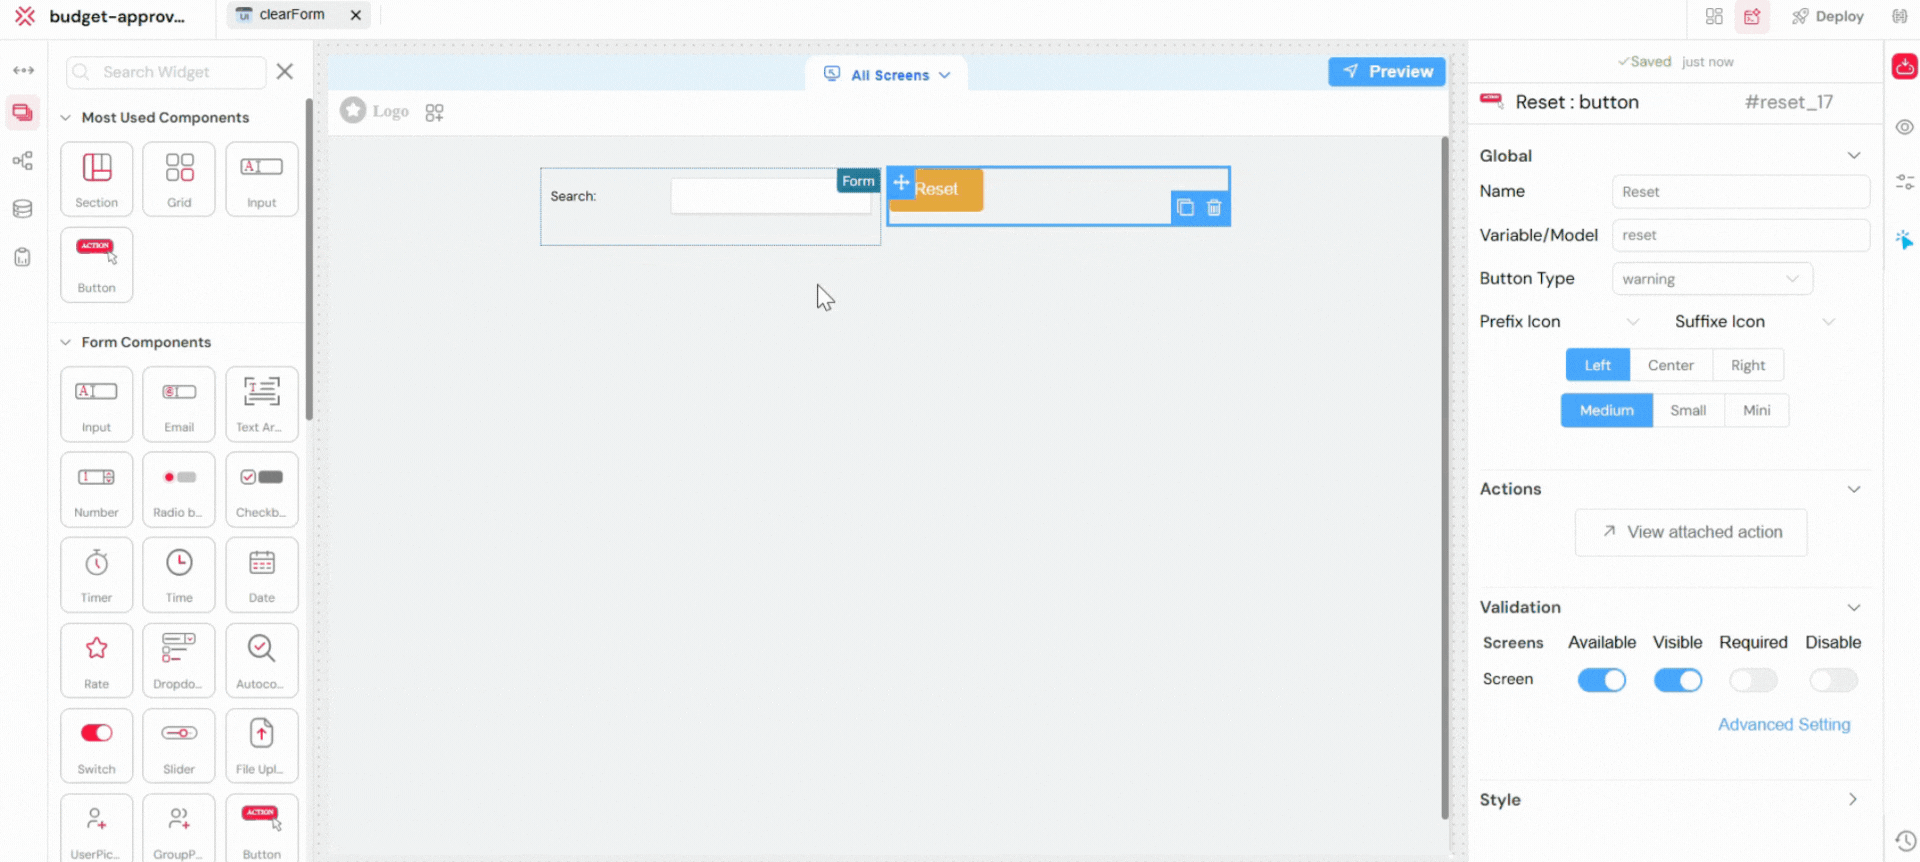The height and width of the screenshot is (862, 1920).
Task: Toggle the Available switch for Screen
Action: point(1601,680)
